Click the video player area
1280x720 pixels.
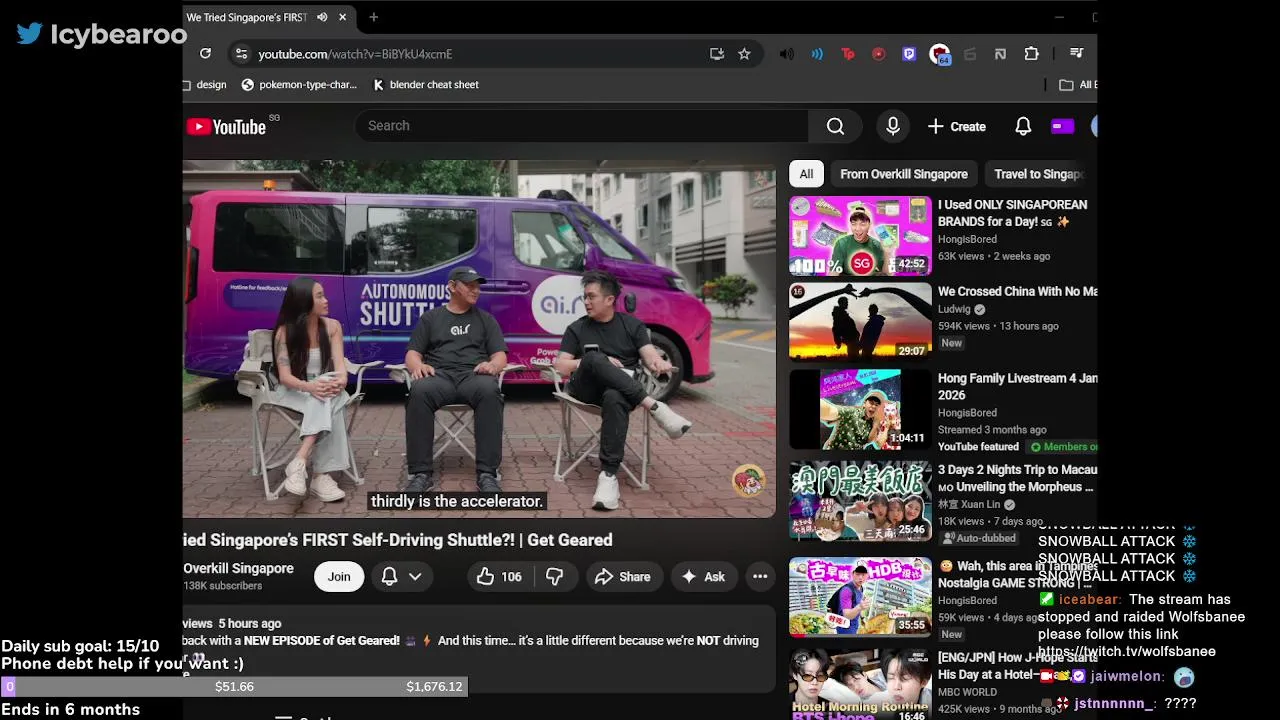[x=479, y=339]
